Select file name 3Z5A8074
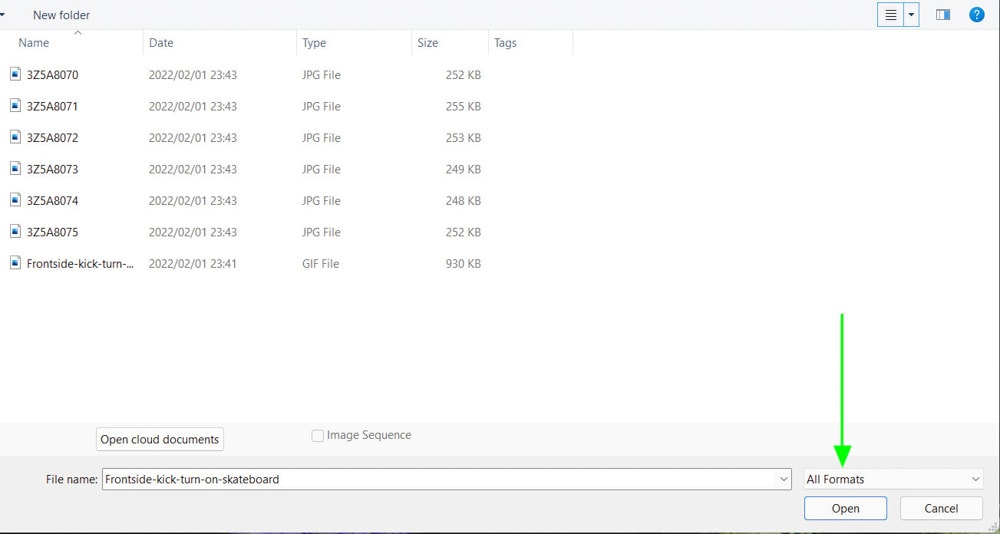 coord(52,200)
